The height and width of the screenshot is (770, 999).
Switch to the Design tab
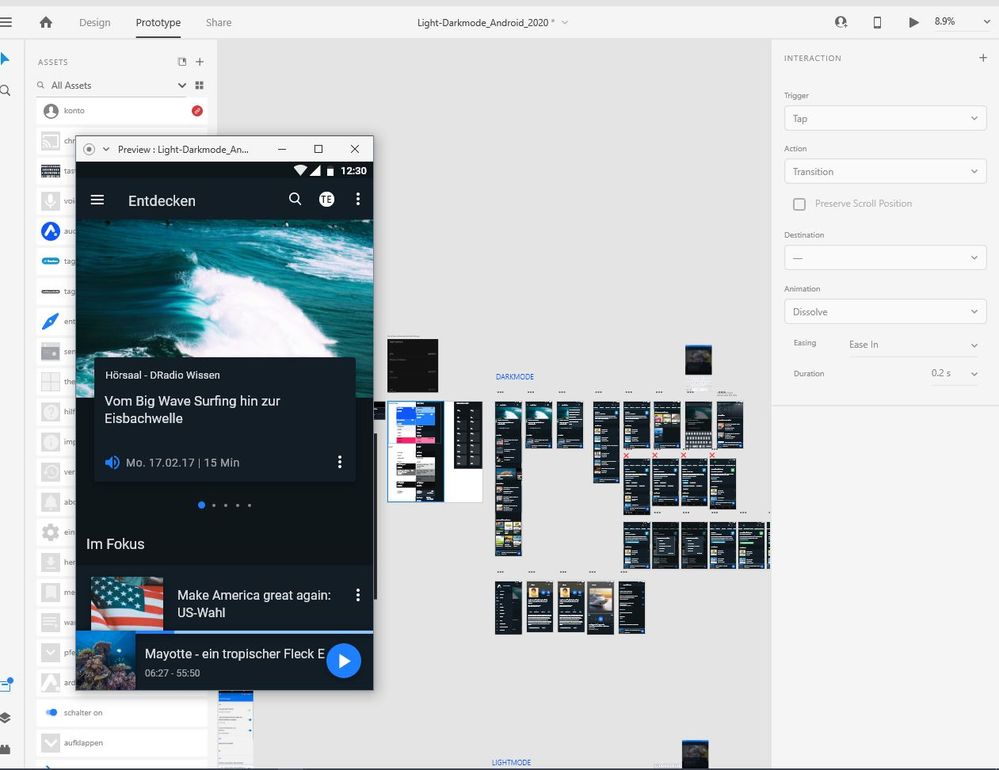point(95,22)
